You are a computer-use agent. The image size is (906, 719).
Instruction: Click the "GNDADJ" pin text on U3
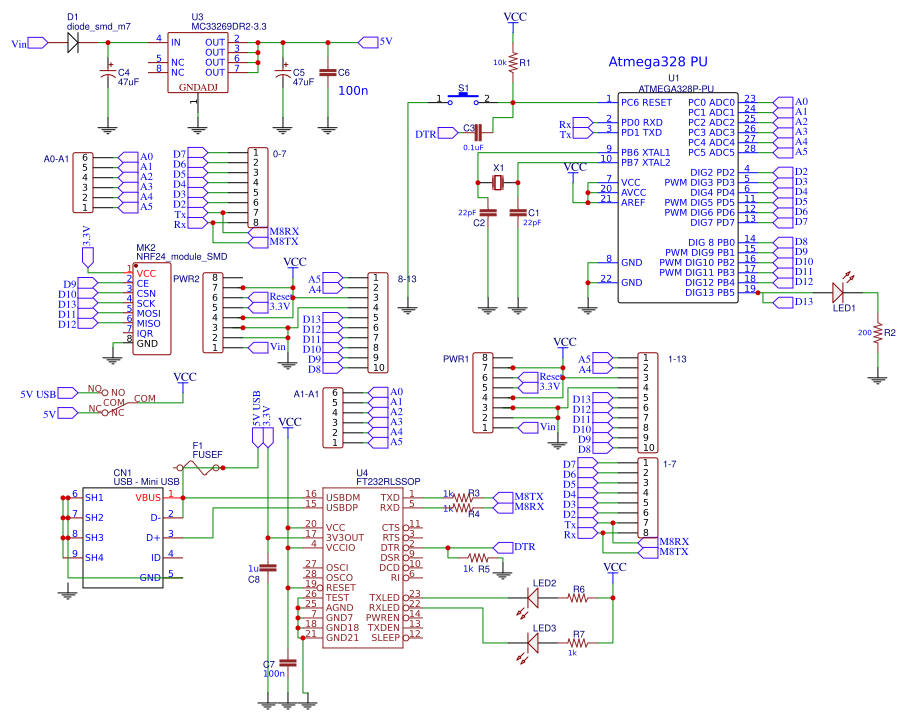coord(198,87)
